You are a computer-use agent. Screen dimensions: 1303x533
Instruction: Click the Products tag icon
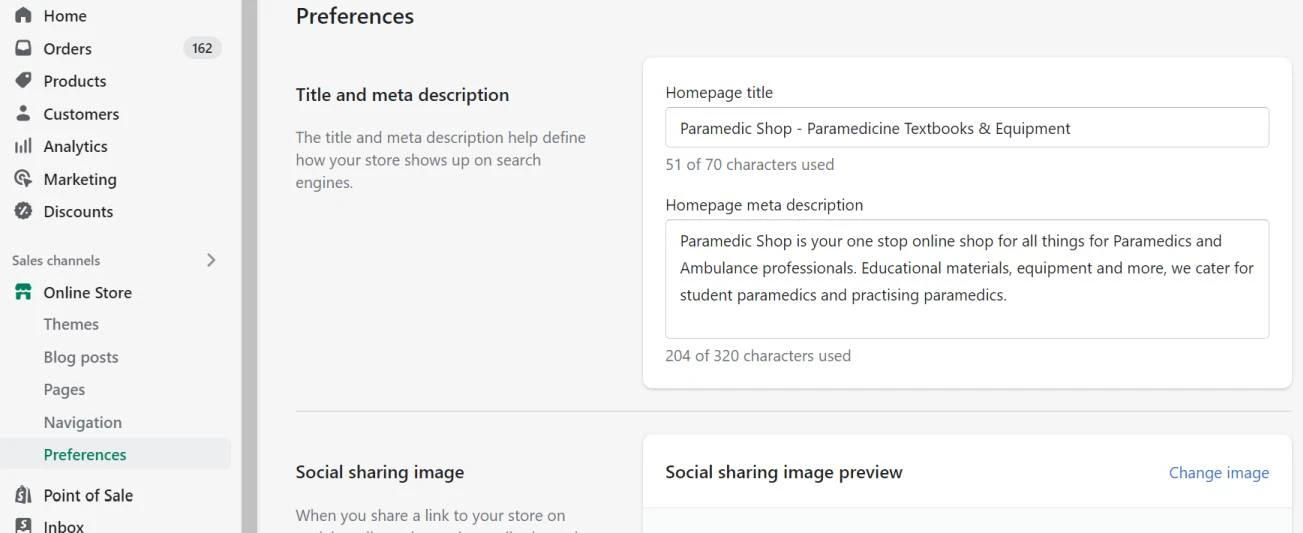(x=23, y=81)
